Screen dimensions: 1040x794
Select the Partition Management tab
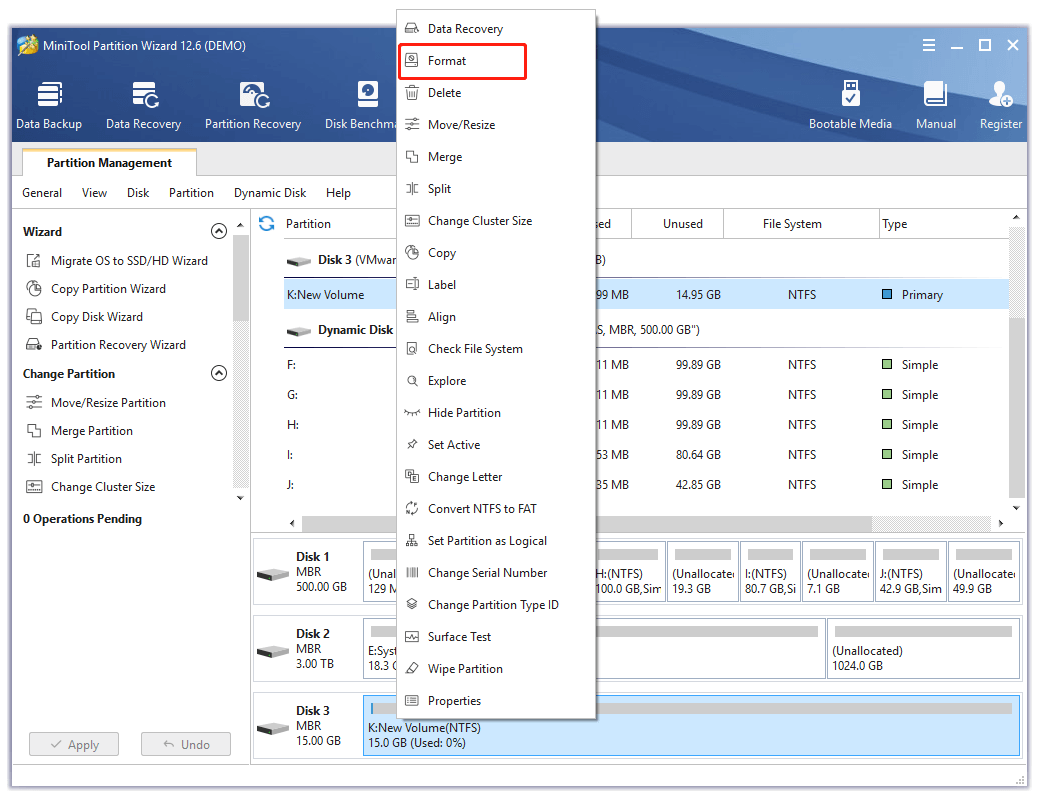tap(109, 163)
